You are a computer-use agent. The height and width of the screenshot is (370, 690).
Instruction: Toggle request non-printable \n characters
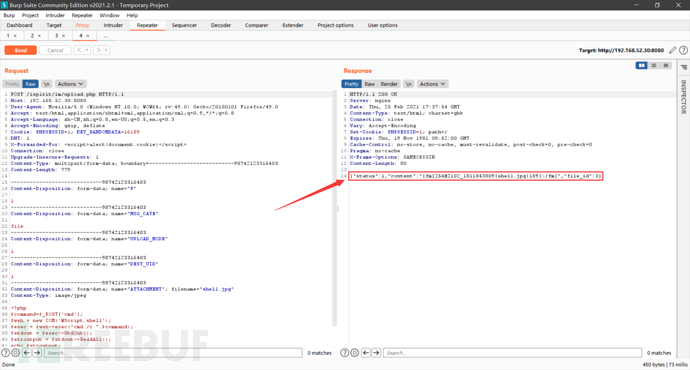pos(47,84)
